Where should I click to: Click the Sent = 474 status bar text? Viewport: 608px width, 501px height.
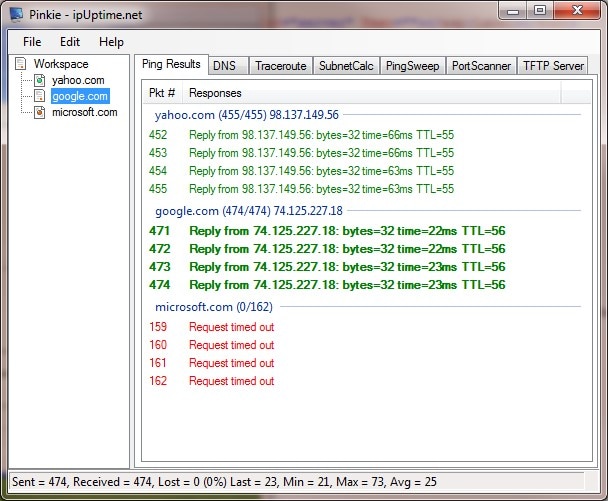[40, 482]
